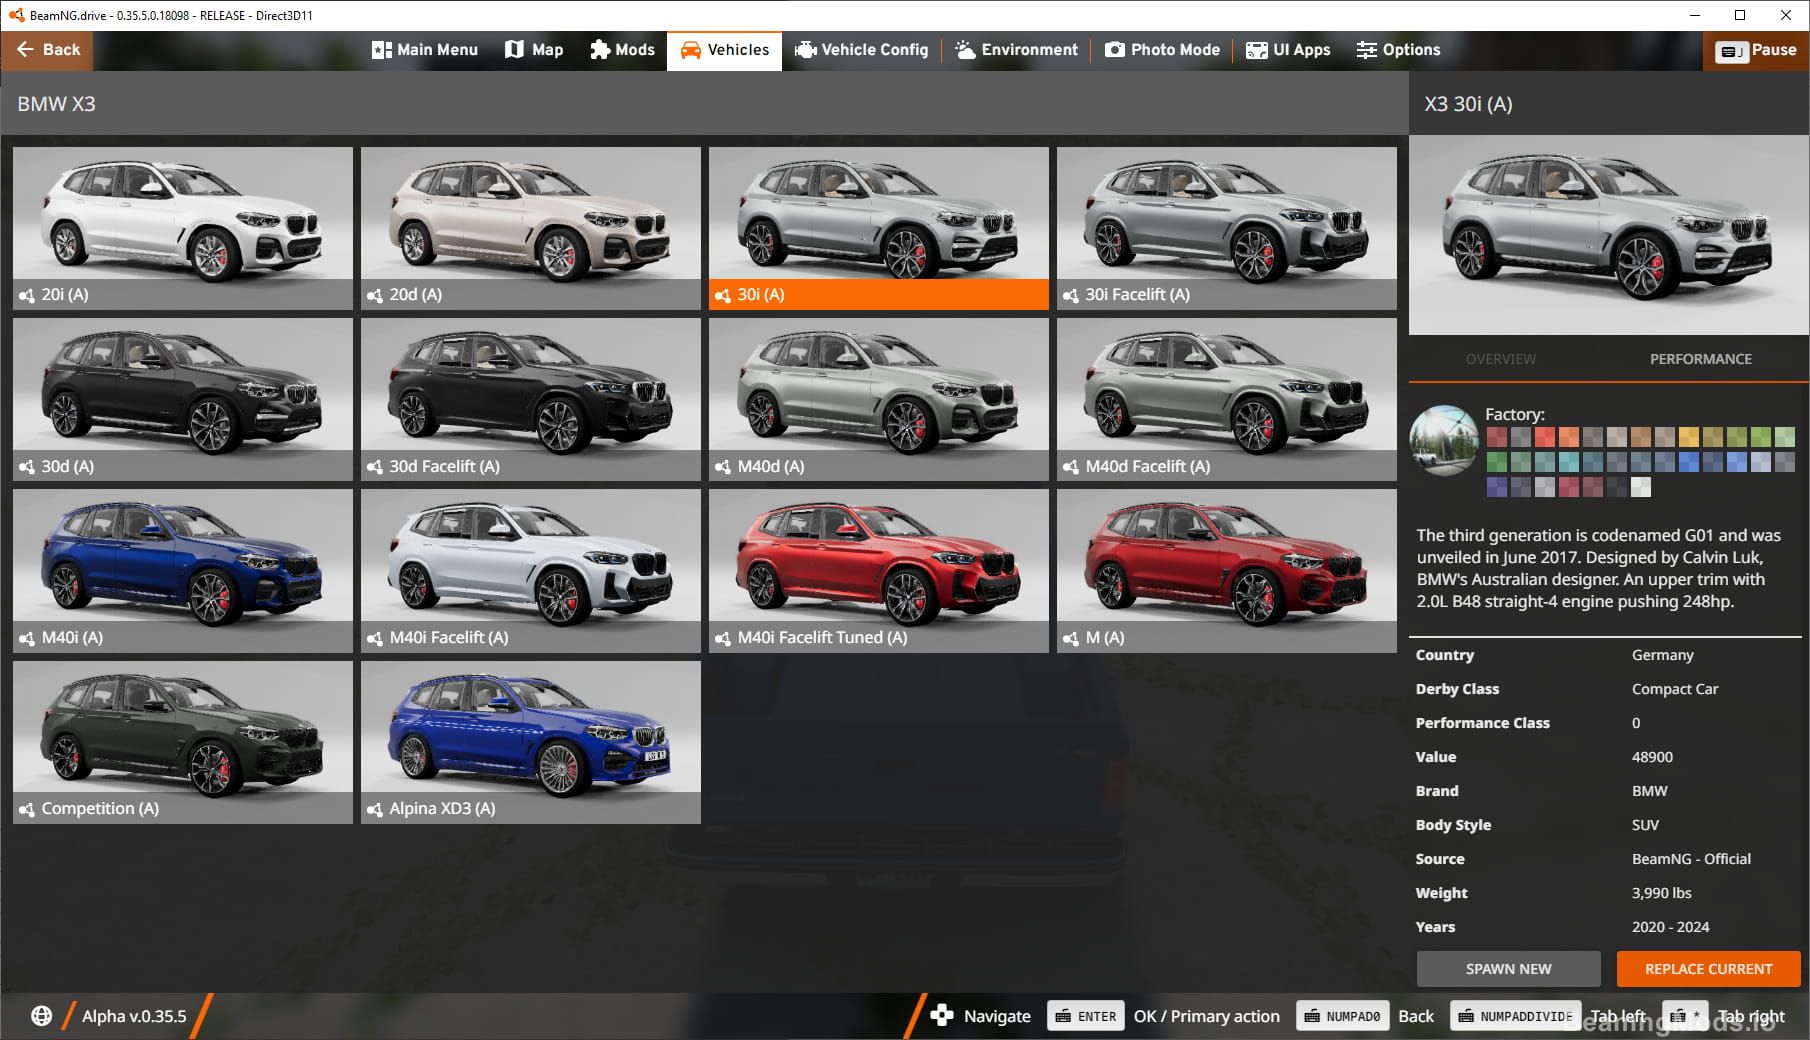Click the BMW X3 heading text

[56, 104]
